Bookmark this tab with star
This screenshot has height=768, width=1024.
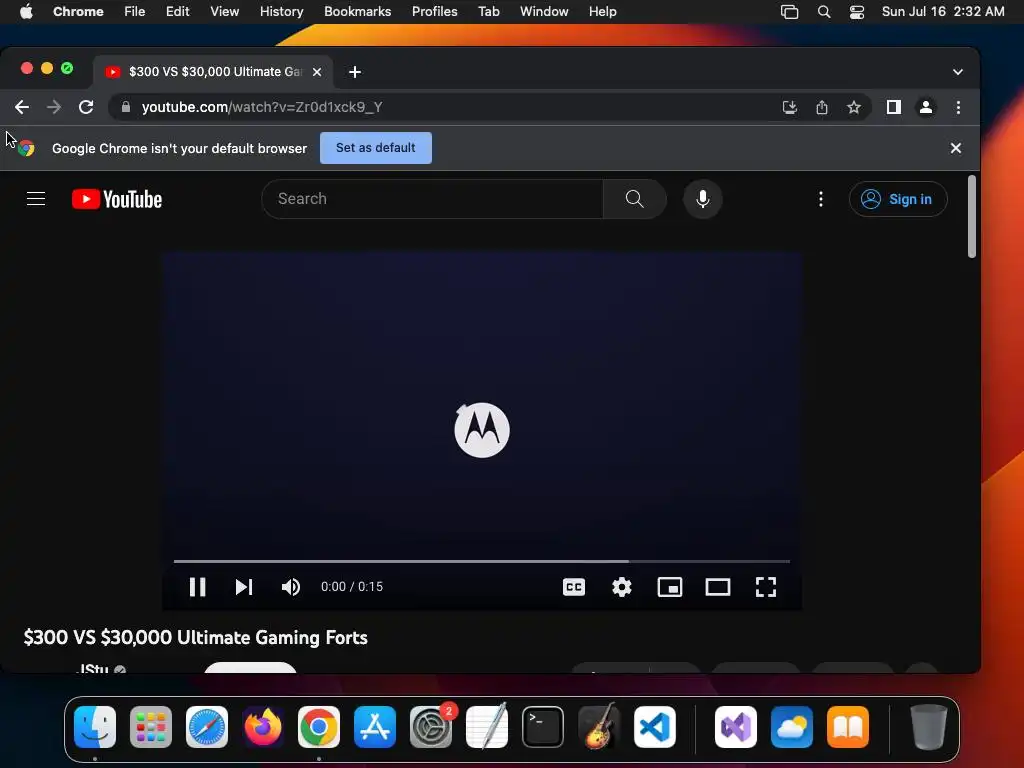click(x=854, y=107)
